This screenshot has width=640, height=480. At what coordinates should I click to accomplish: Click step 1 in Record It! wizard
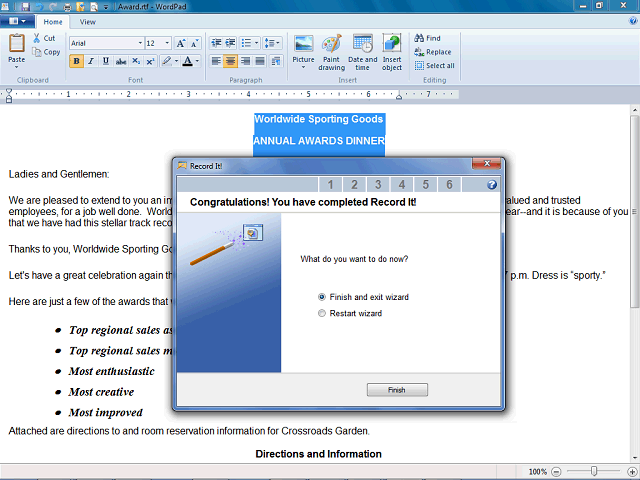[330, 185]
